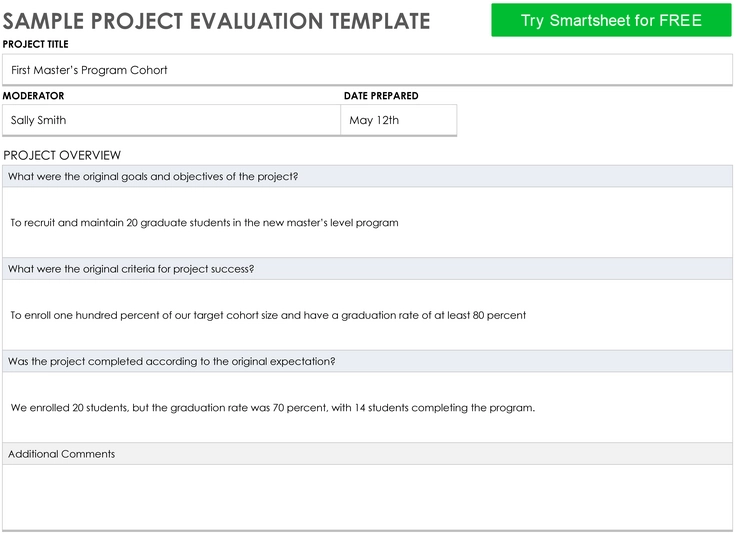The image size is (735, 534).
Task: Click the Sample Project Evaluation Template title
Action: click(x=216, y=21)
